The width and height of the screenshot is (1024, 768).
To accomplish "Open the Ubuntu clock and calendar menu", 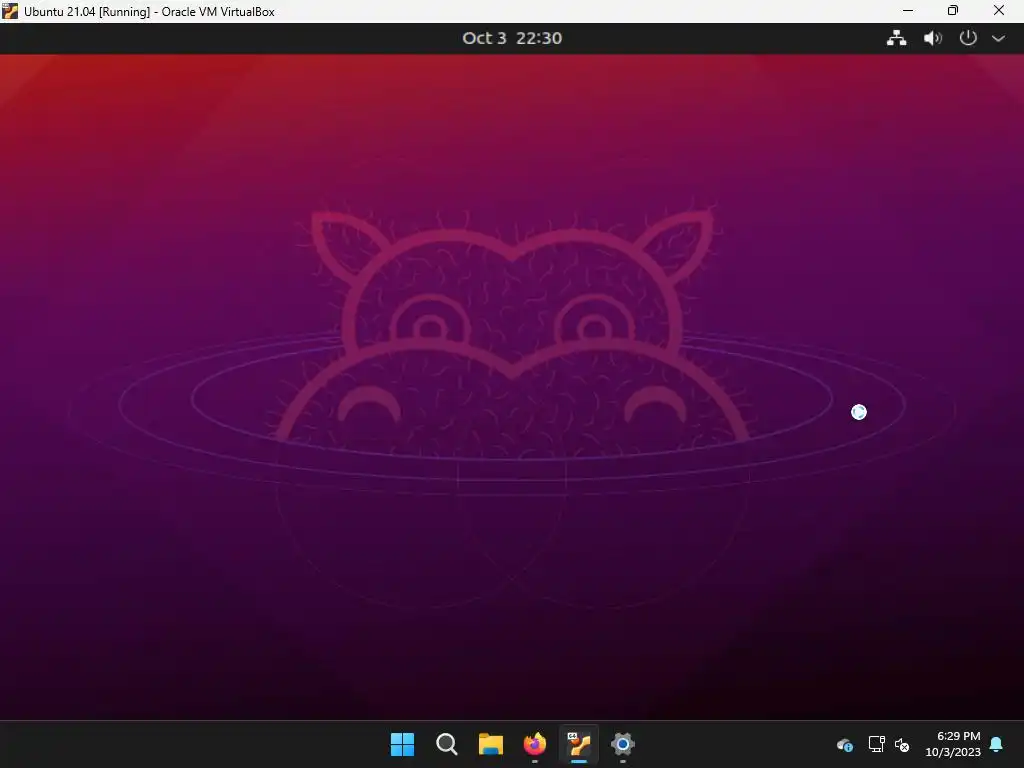I will [512, 38].
